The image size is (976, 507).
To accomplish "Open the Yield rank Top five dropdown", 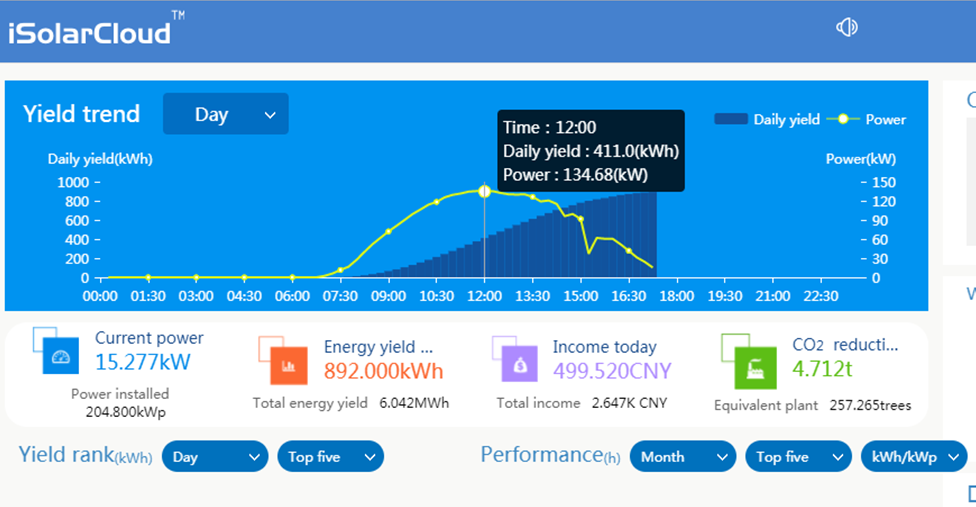I will (x=331, y=457).
